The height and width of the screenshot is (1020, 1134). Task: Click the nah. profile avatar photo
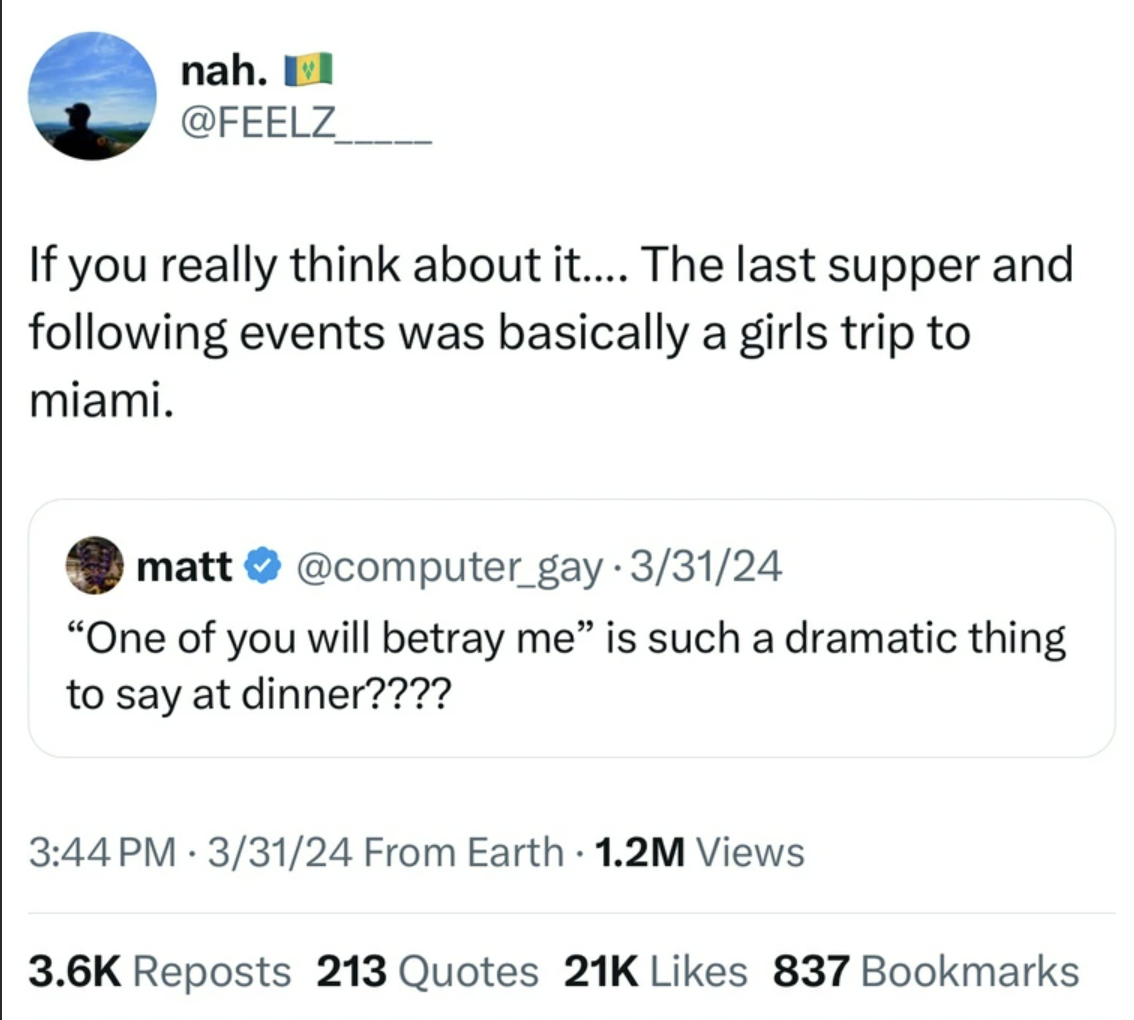(92, 96)
